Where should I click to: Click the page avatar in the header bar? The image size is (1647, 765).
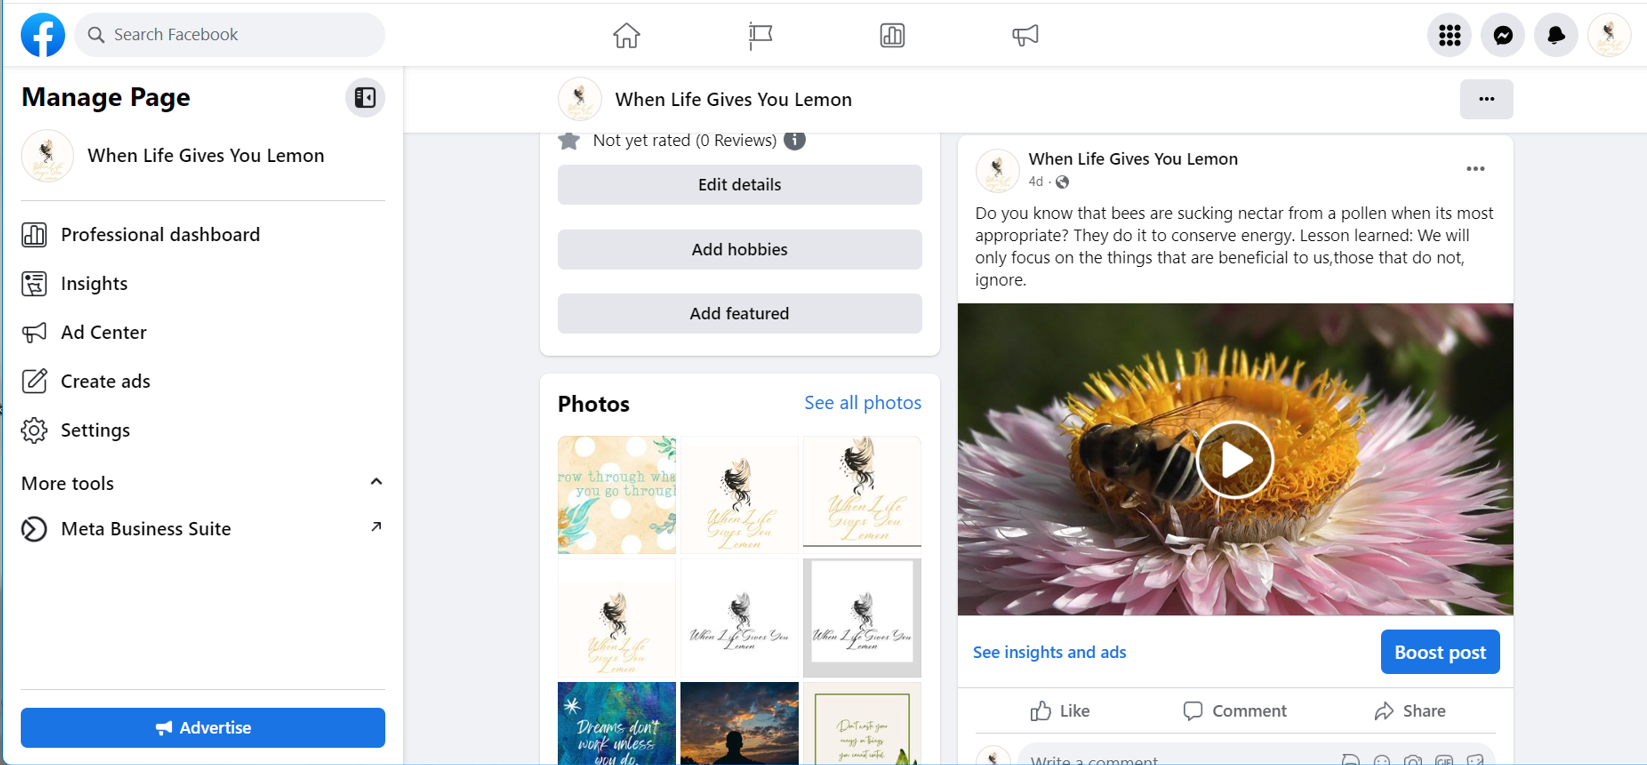point(580,99)
